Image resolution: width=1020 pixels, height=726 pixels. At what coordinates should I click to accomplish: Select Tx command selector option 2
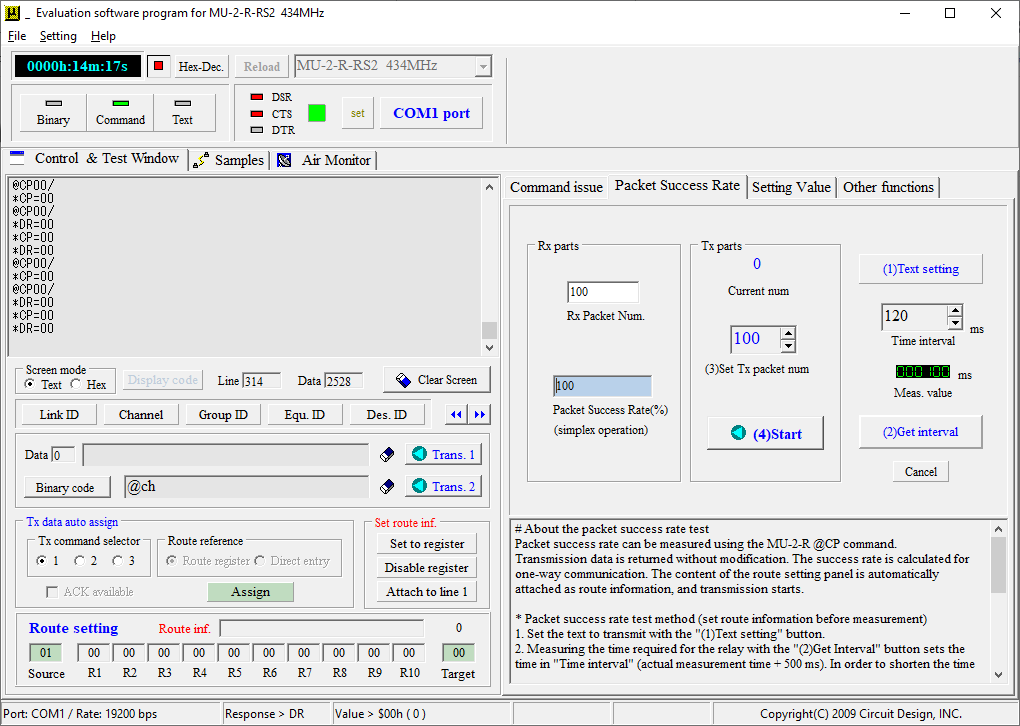click(79, 560)
